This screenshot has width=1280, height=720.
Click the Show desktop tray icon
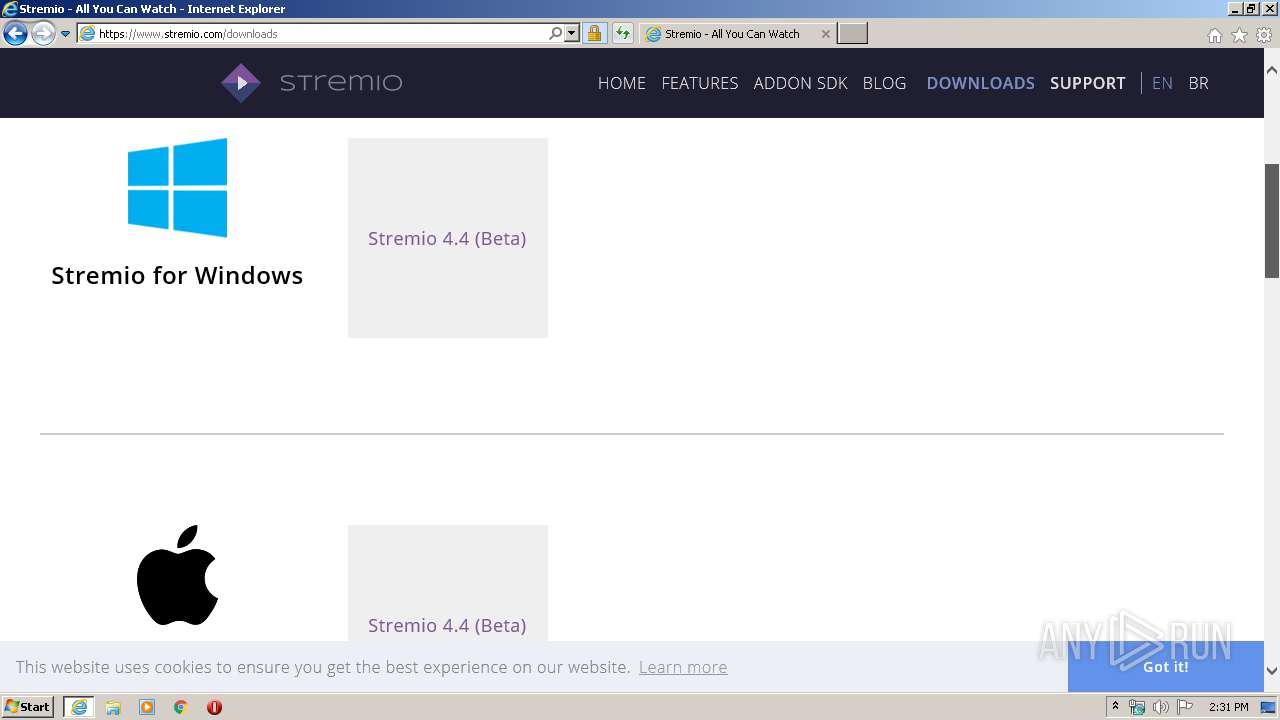pos(1268,707)
